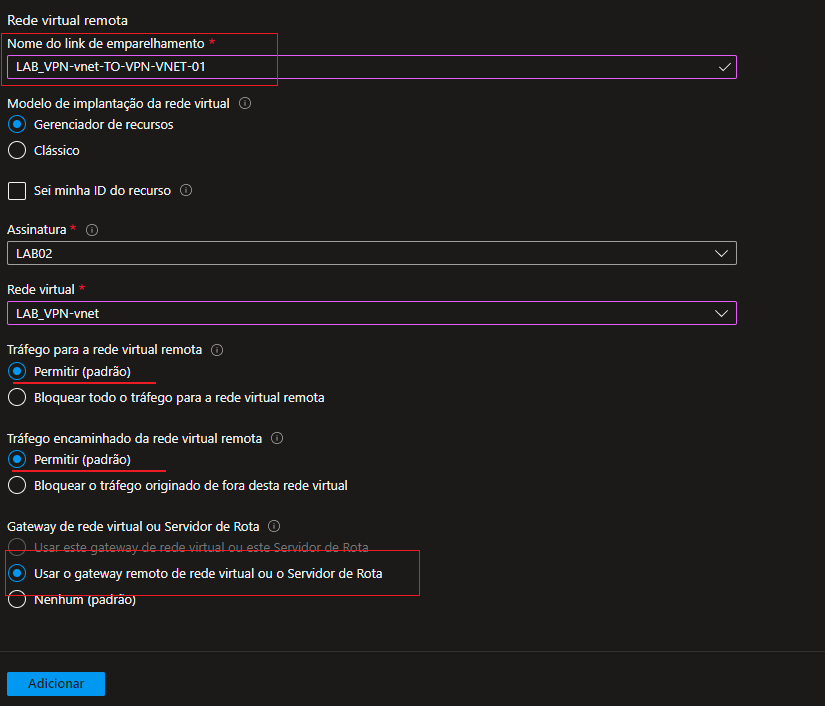Click info icon beside Assinatura label
Screen dimensions: 825x706
92,230
